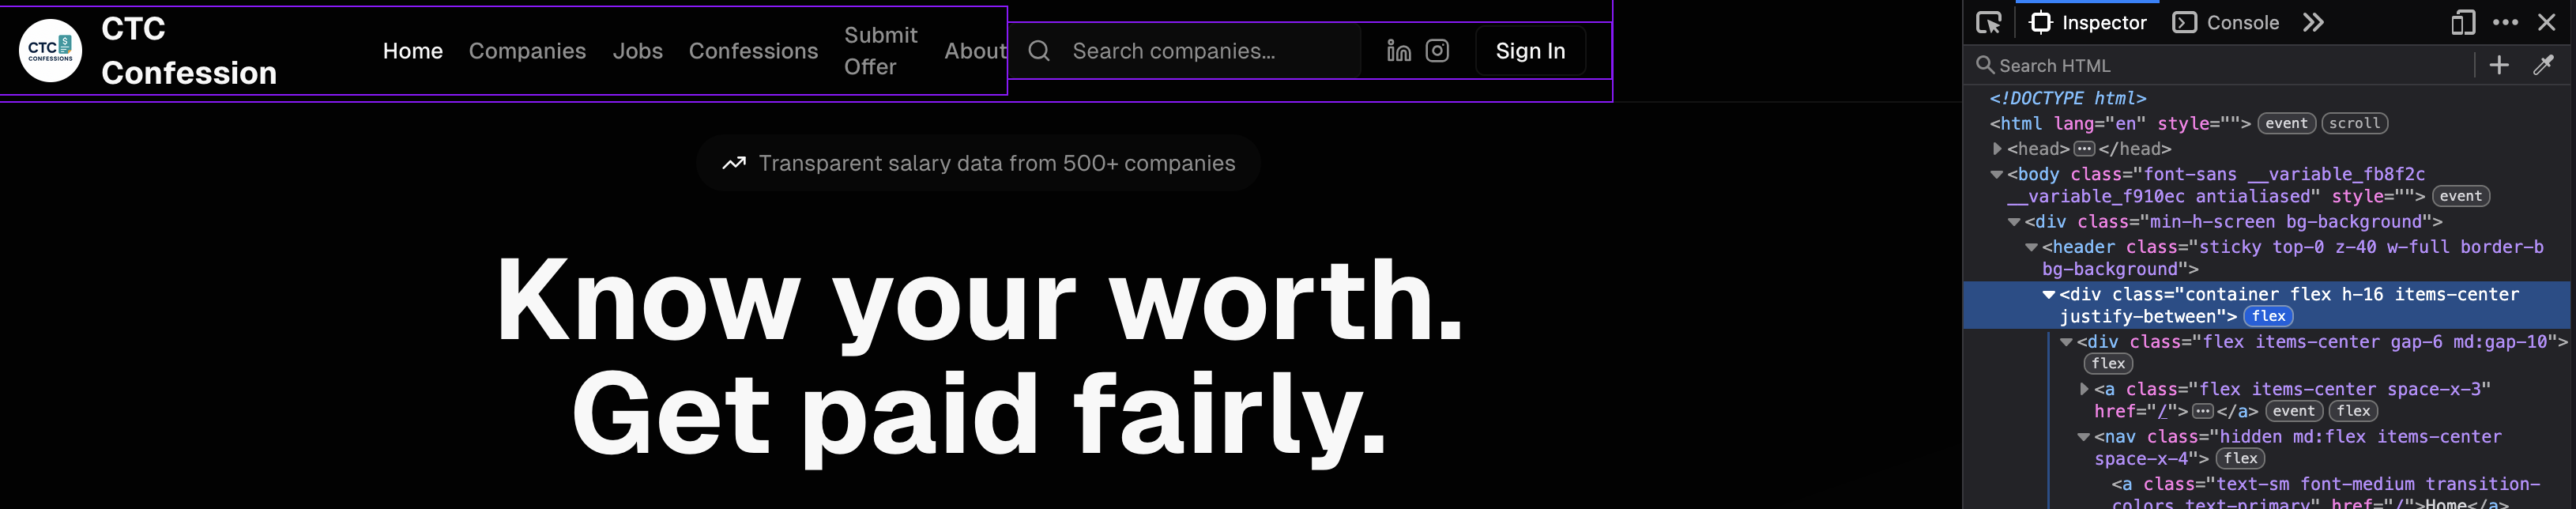Click the Sign In button
This screenshot has width=2576, height=509.
[x=1529, y=51]
